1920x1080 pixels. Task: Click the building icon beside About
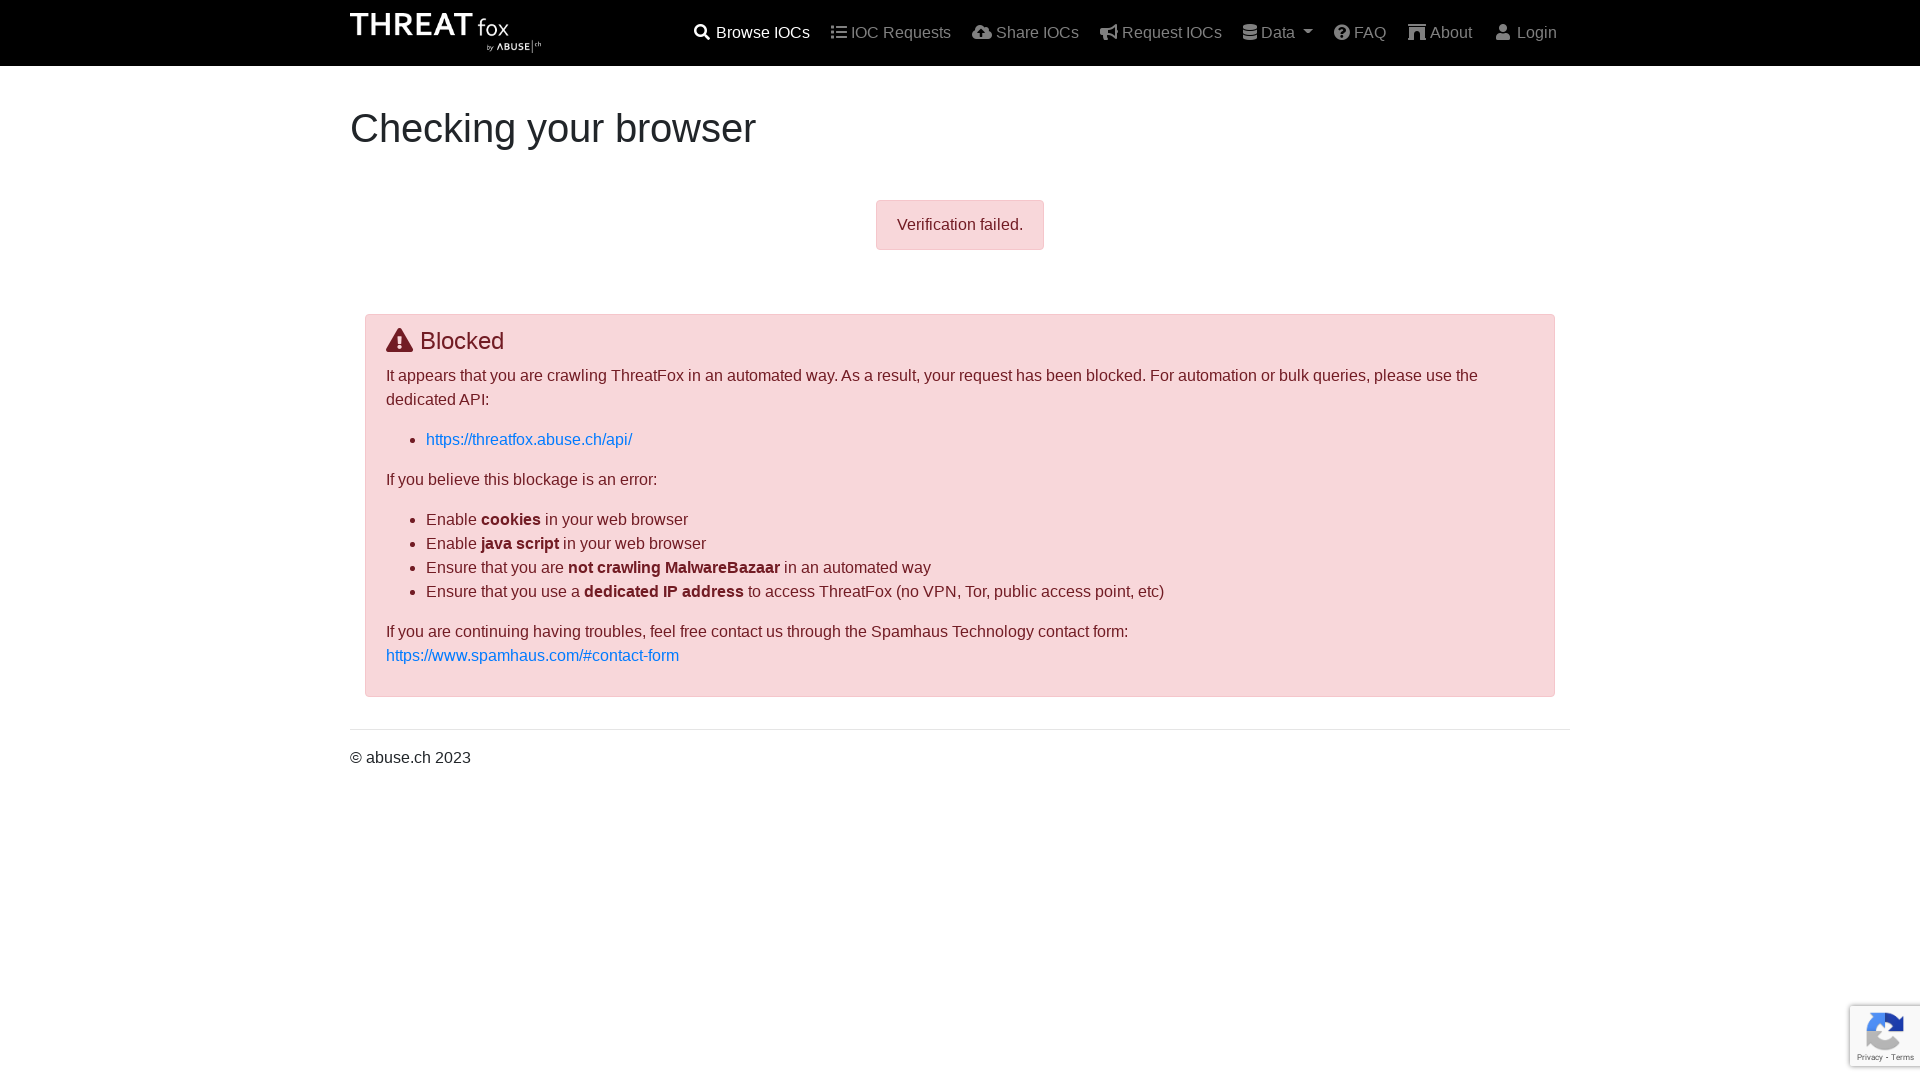1417,33
